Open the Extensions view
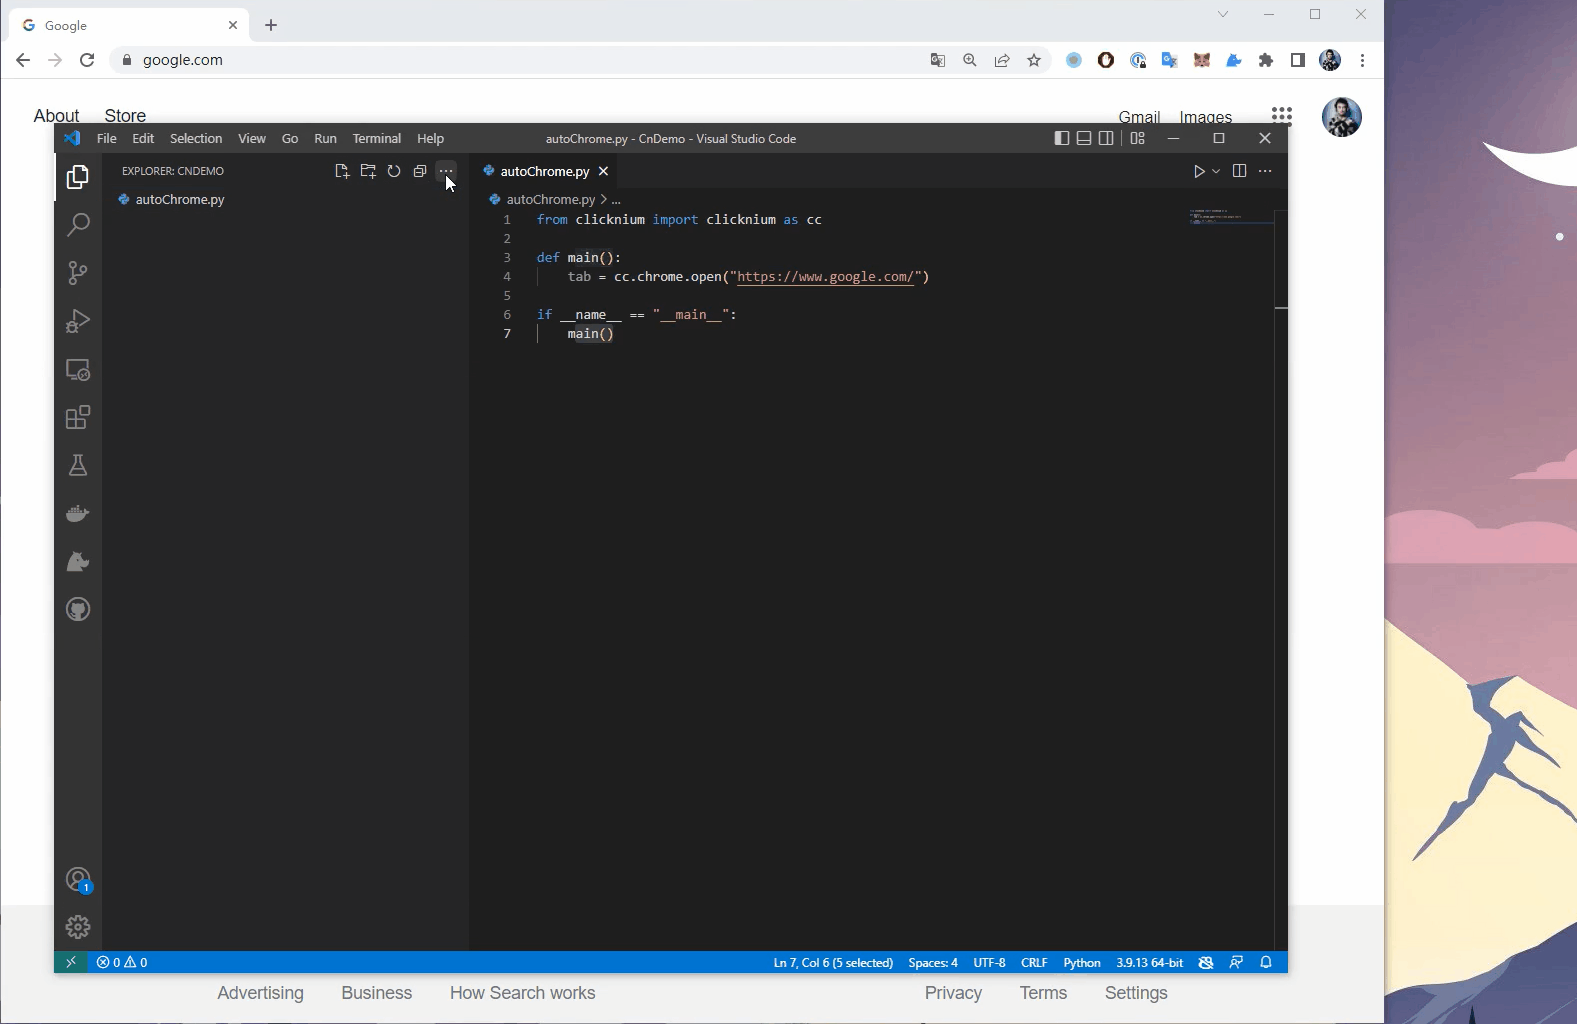 78,417
